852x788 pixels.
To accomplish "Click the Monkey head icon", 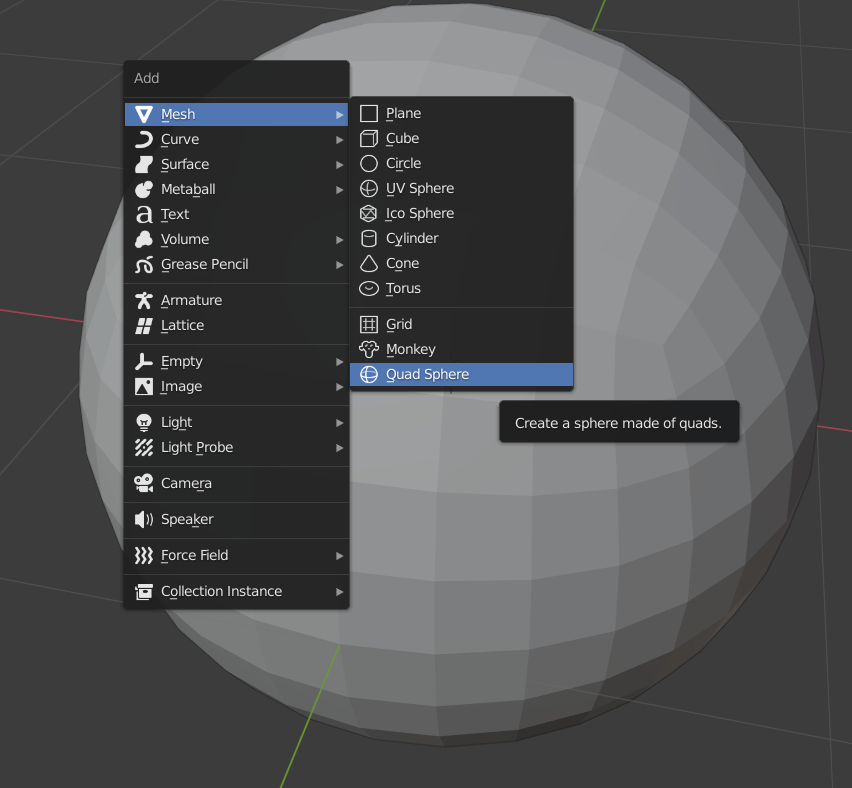I will coord(368,349).
